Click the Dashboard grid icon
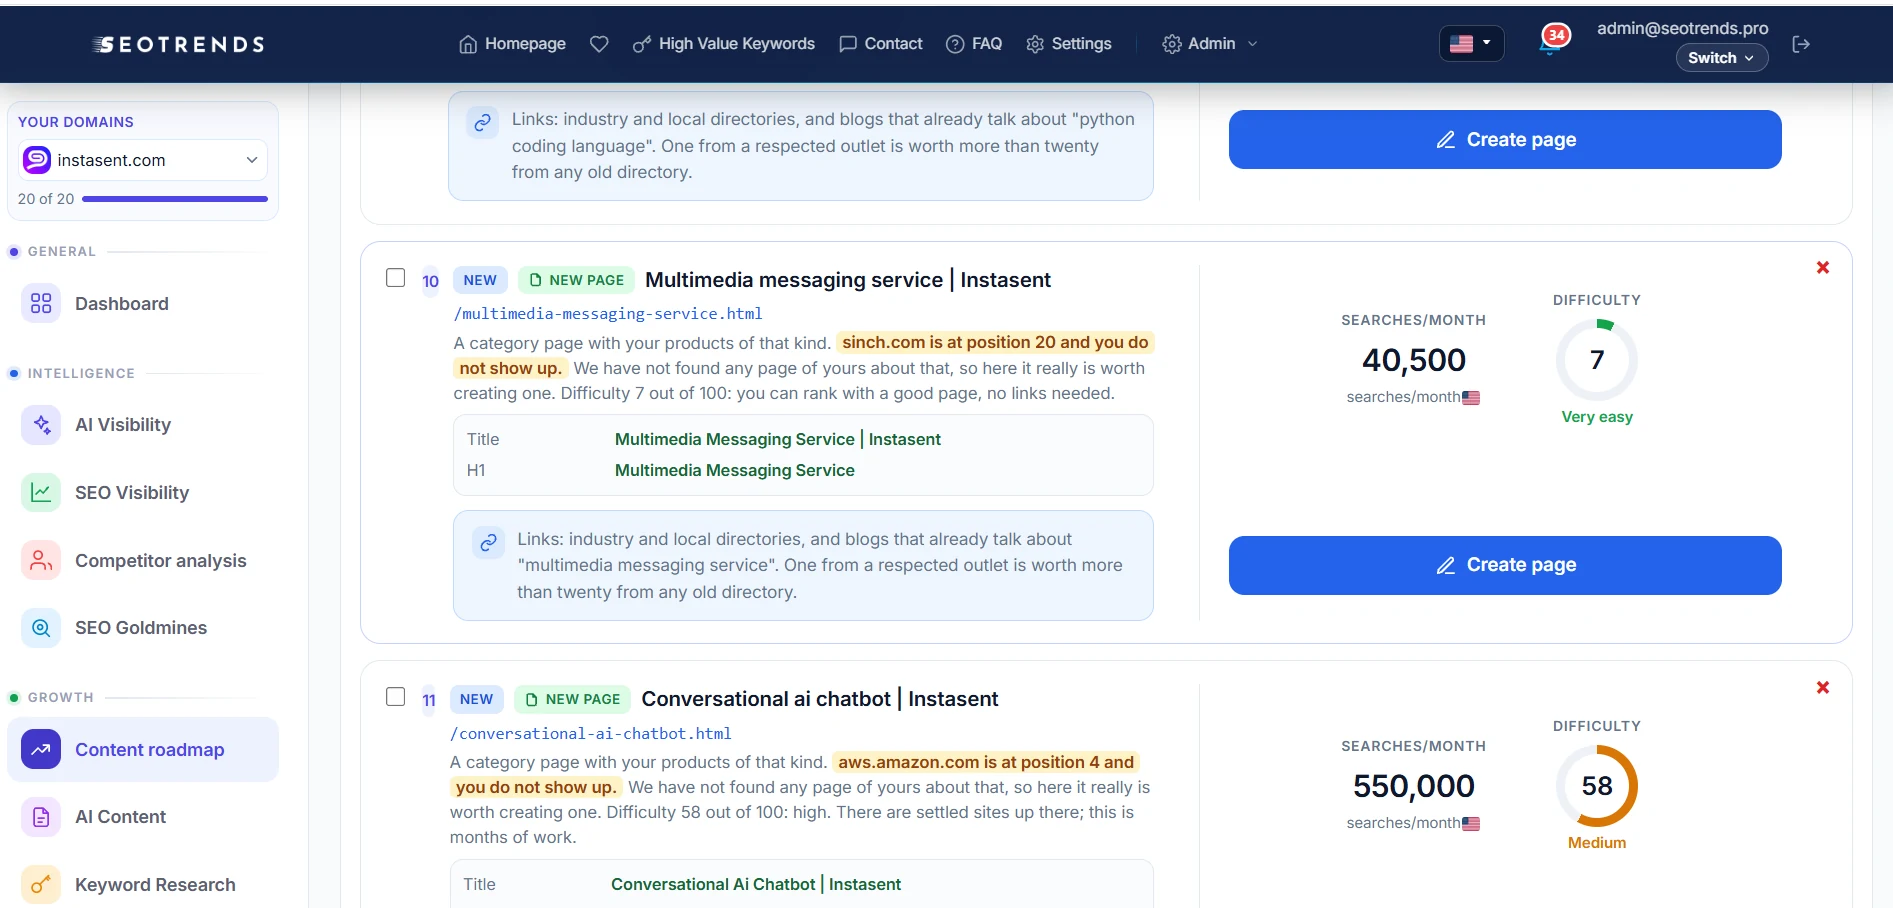The image size is (1893, 908). 41,303
